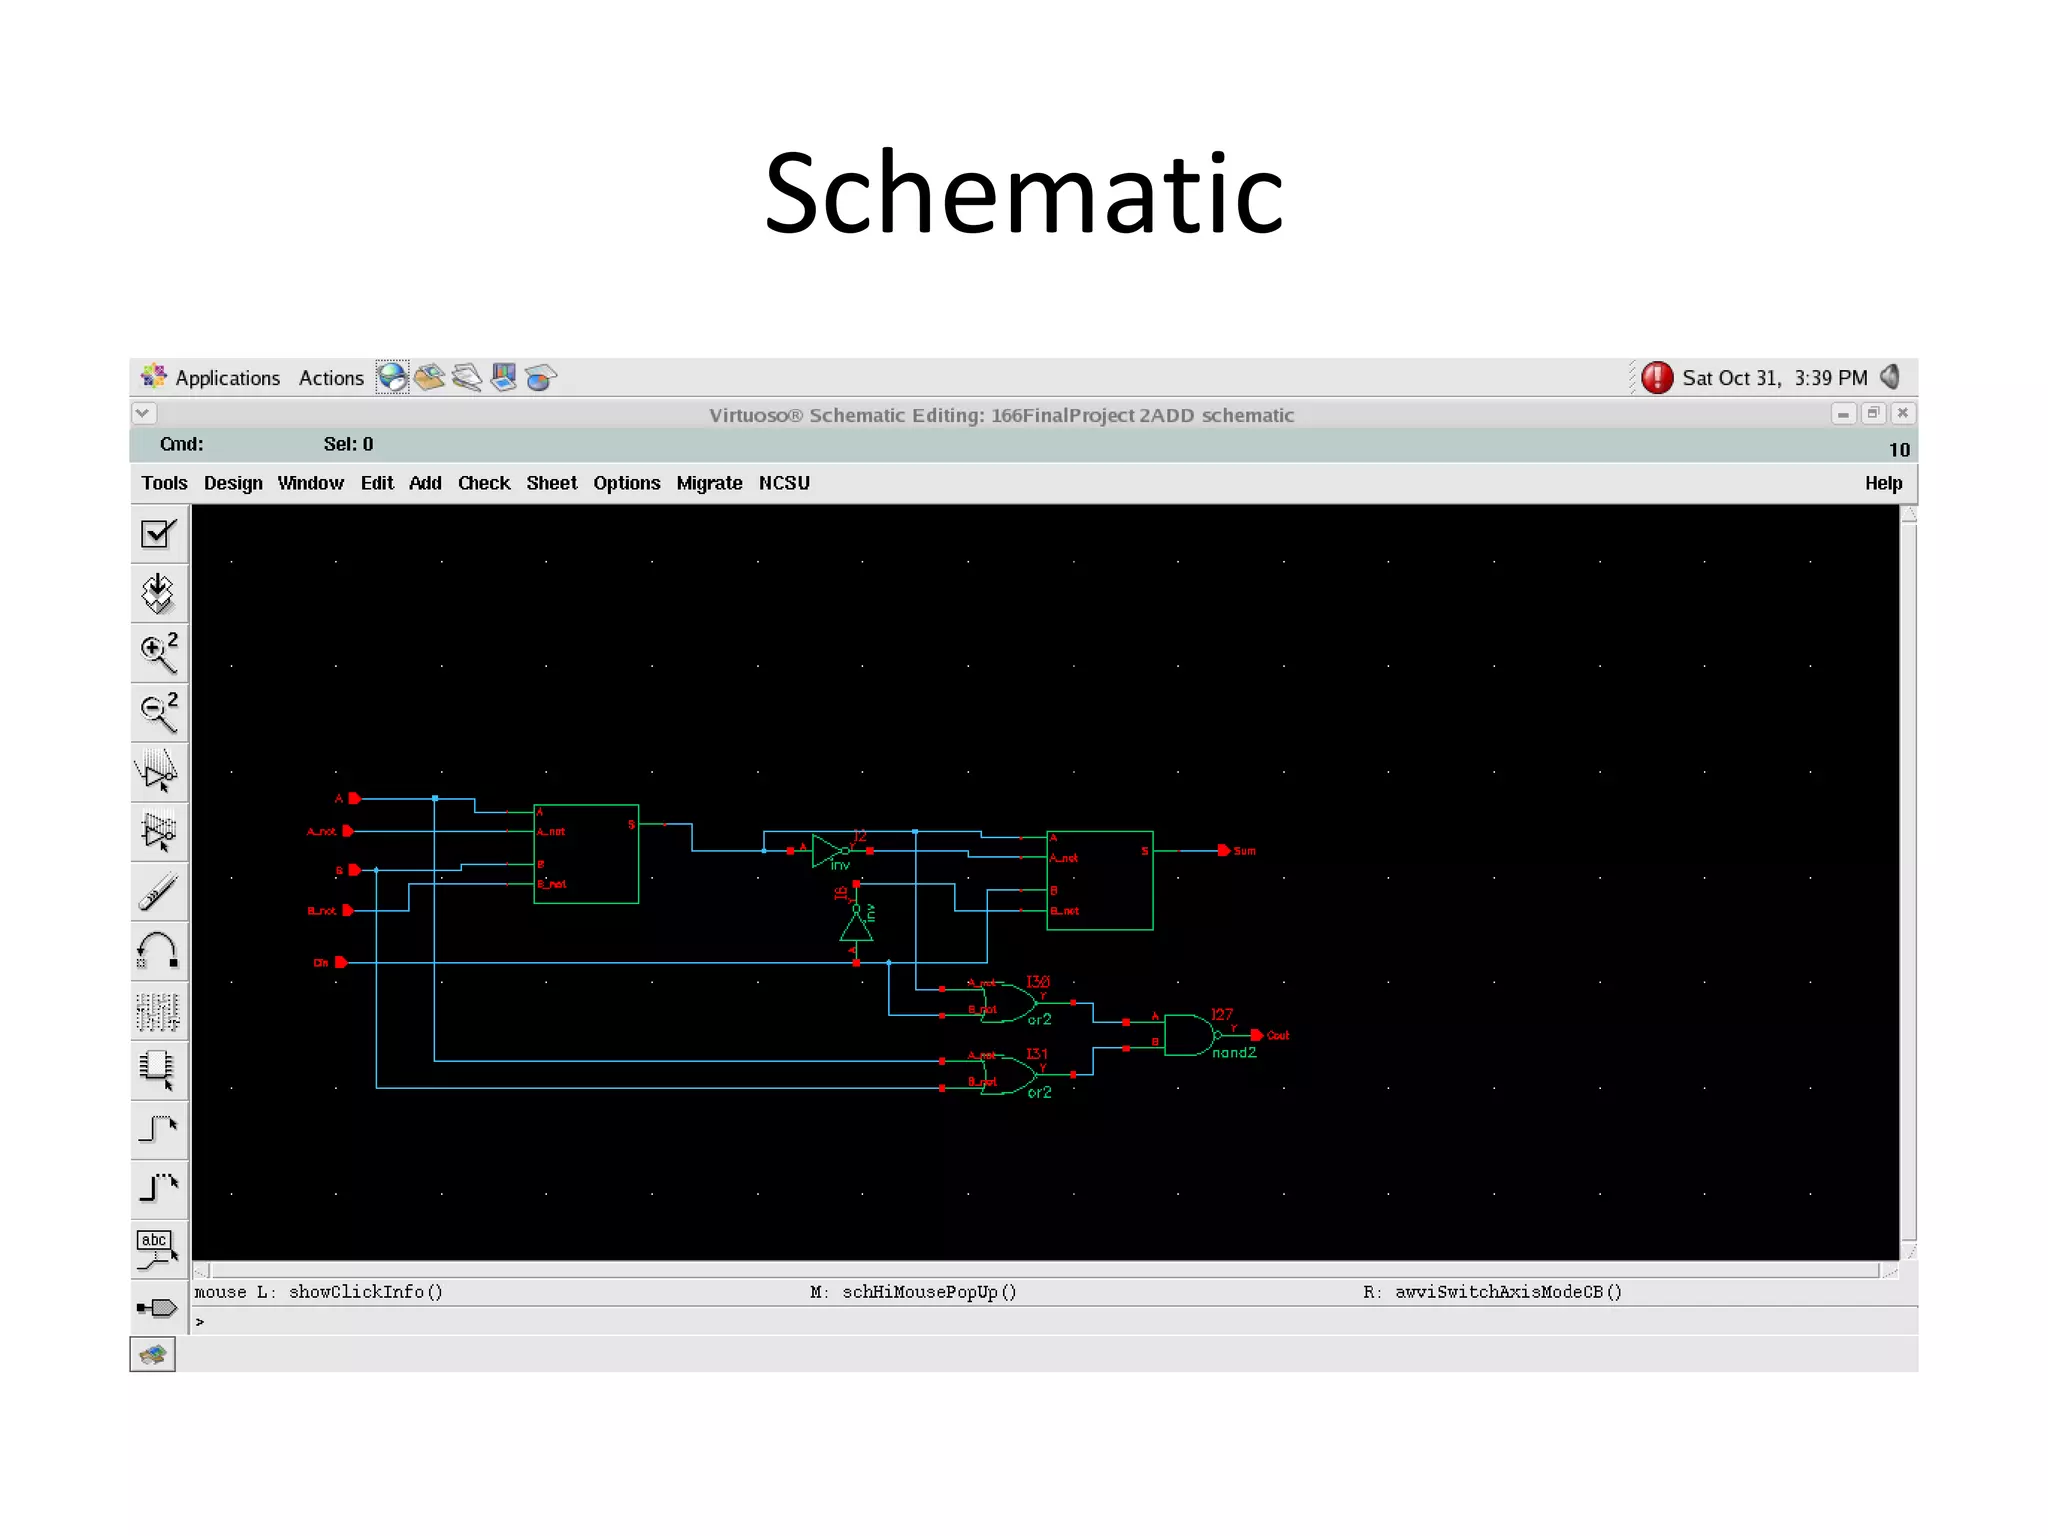Viewport: 2048px width, 1536px height.
Task: Open the Window menu
Action: [x=310, y=483]
